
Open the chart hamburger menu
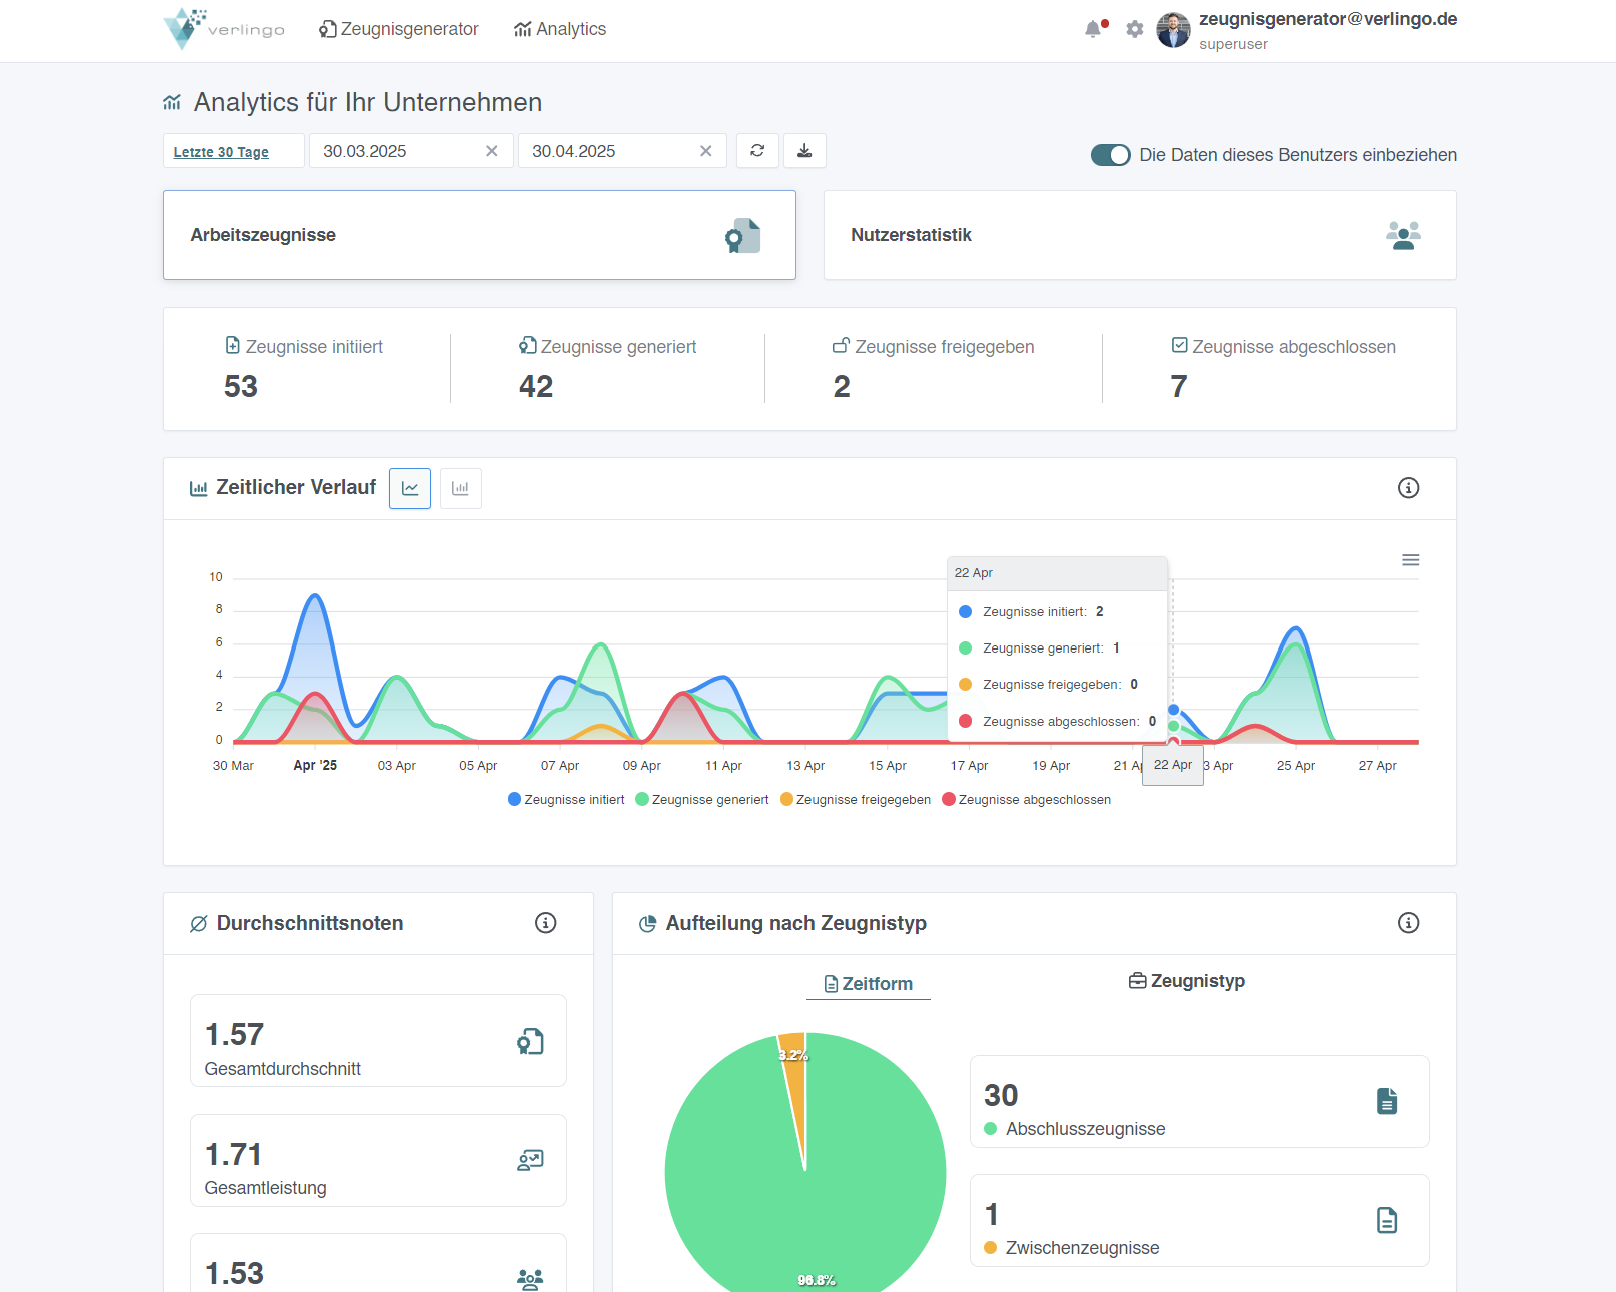pos(1410,560)
